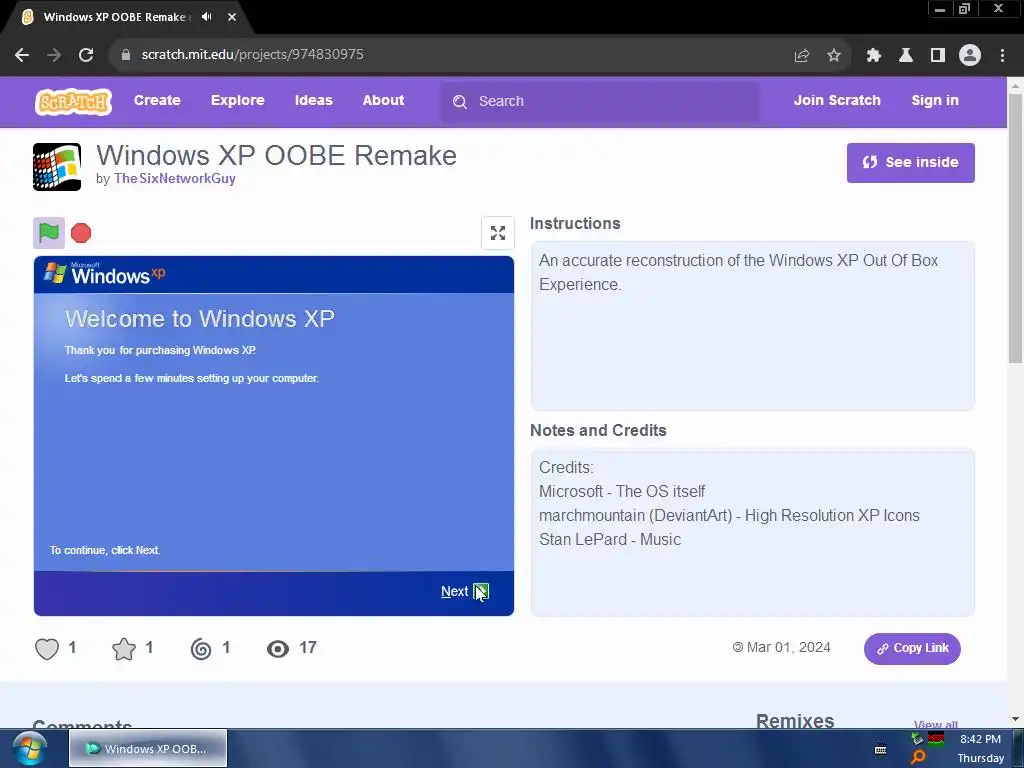Reload the page
The width and height of the screenshot is (1024, 768).
pyautogui.click(x=86, y=55)
